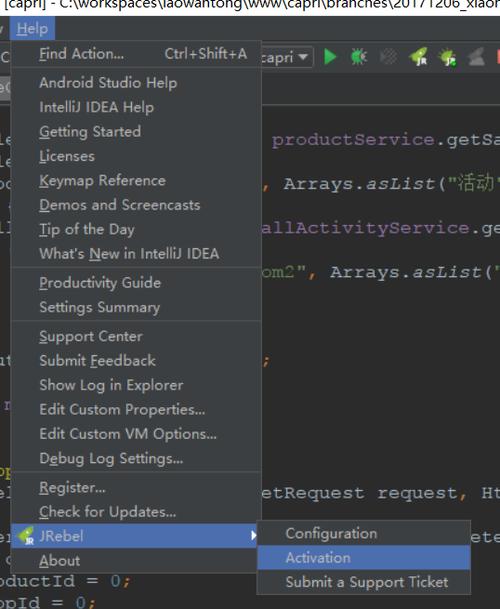Click the JRebel icon in Help menu
The height and width of the screenshot is (609, 500).
pyautogui.click(x=26, y=536)
